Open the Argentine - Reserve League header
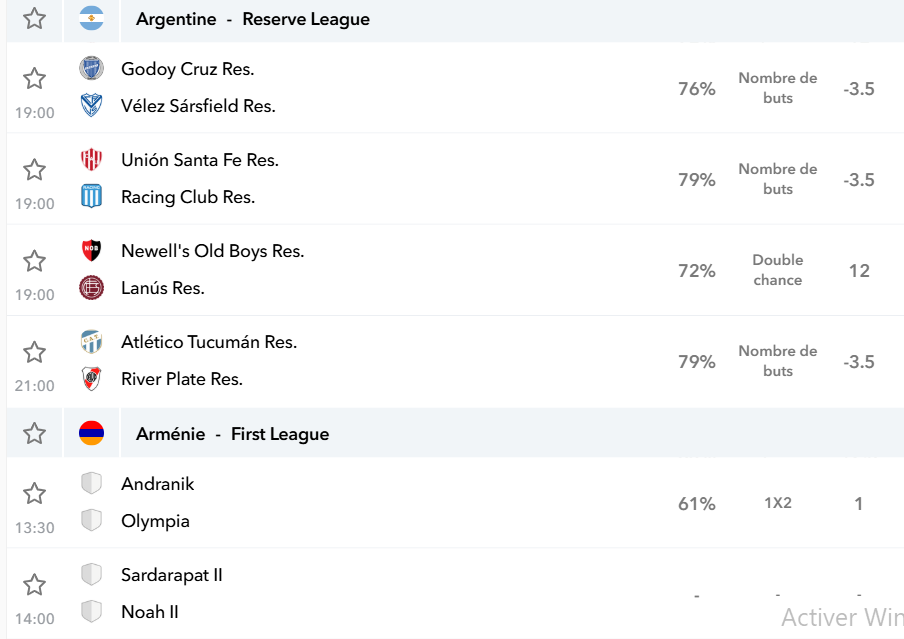 coord(253,19)
